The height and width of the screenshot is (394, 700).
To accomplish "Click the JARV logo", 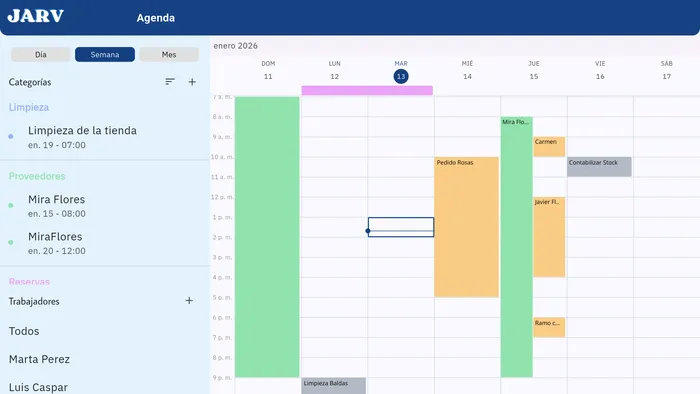I will click(x=36, y=17).
